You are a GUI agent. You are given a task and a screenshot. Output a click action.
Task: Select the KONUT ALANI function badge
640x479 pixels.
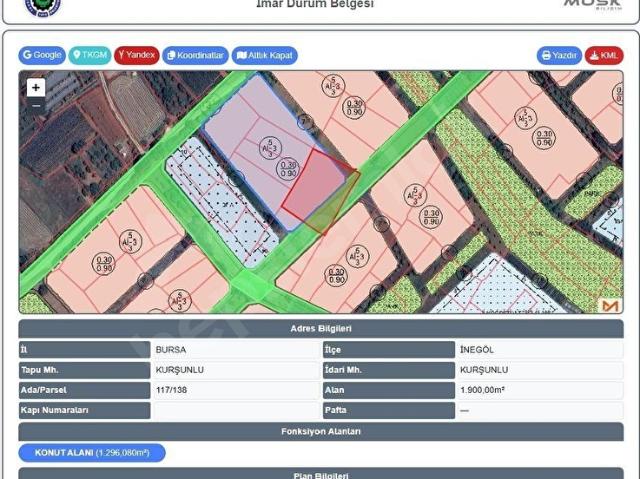tap(92, 453)
